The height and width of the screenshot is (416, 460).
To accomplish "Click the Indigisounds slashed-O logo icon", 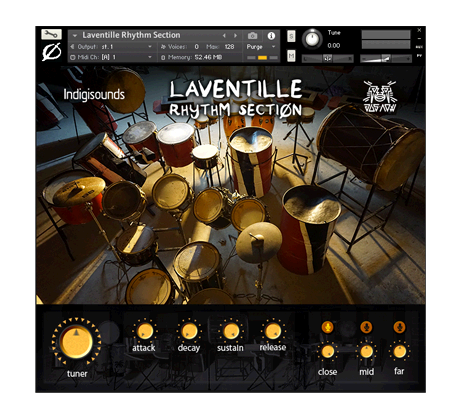I will 52,52.
